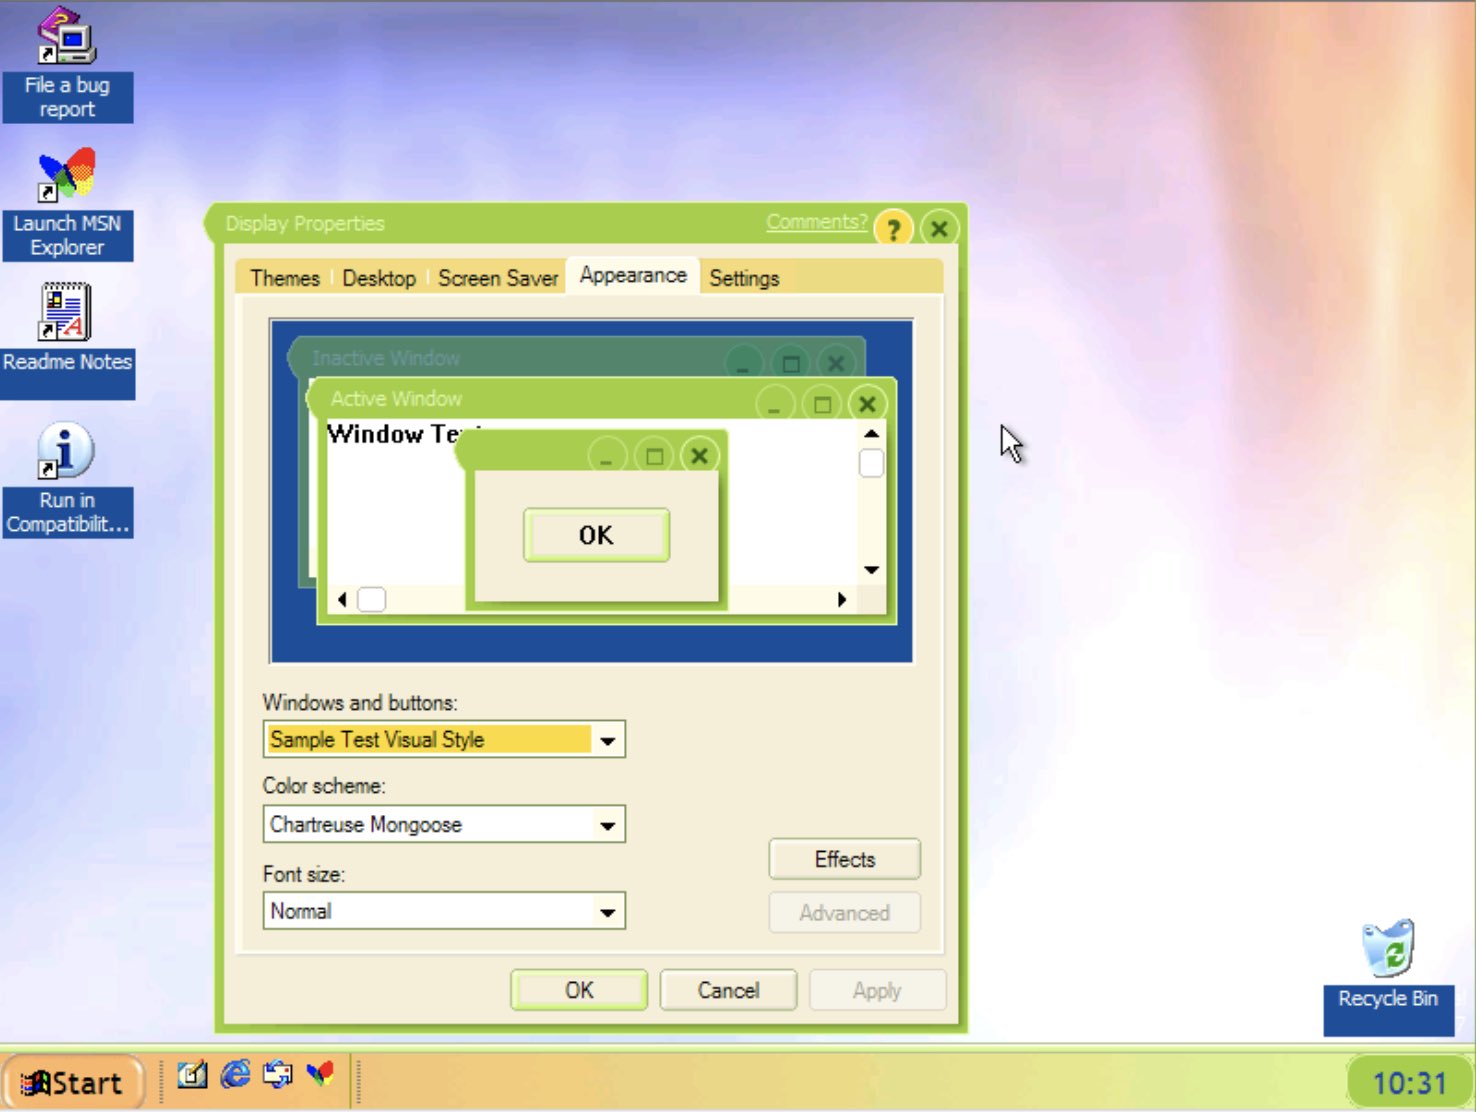The image size is (1476, 1112).
Task: Open the Start menu
Action: click(x=75, y=1081)
